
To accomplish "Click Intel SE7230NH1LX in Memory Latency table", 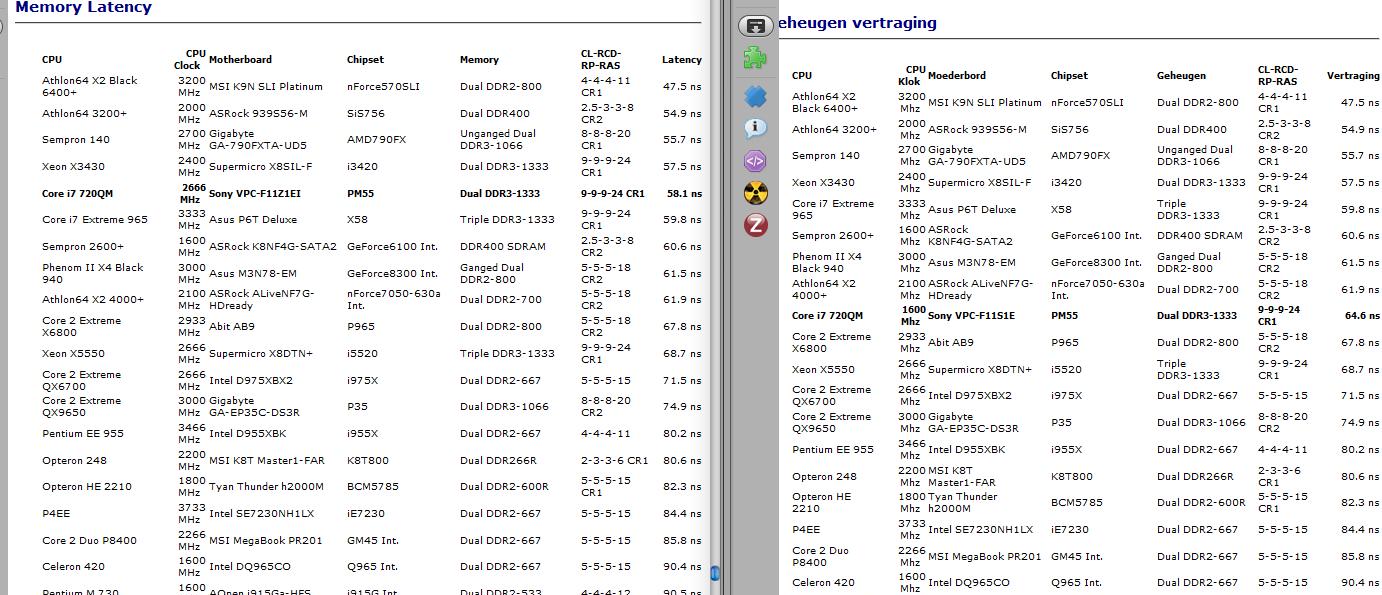I will [261, 514].
